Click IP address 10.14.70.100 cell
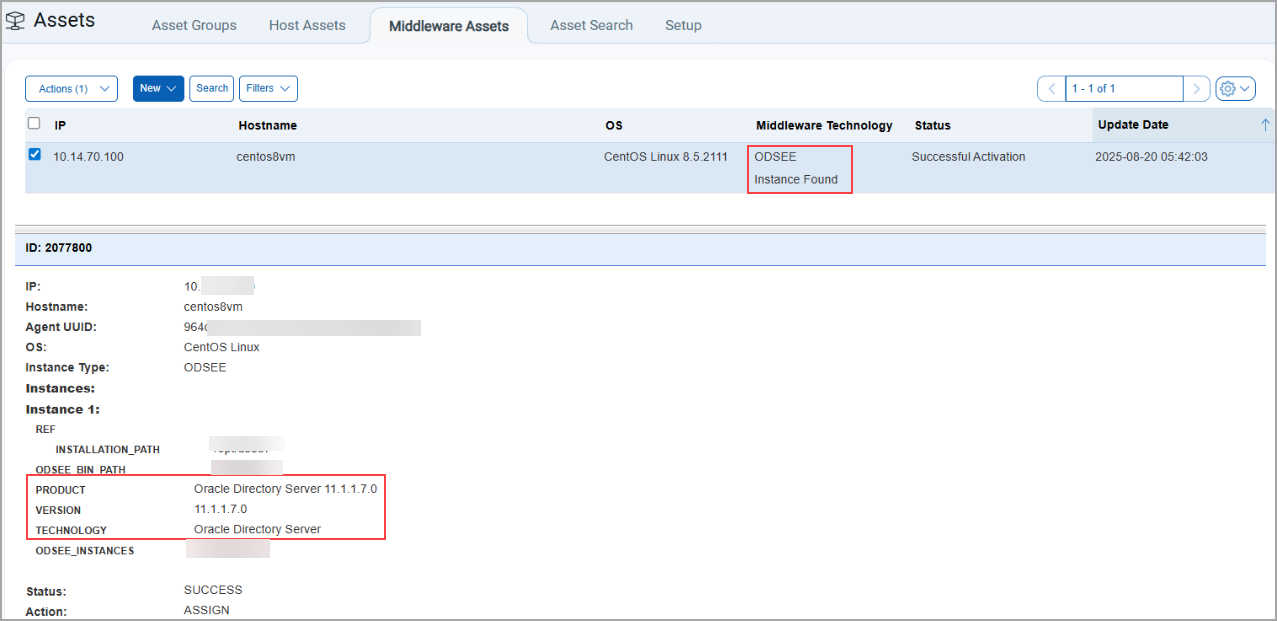The width and height of the screenshot is (1277, 621). (x=89, y=157)
